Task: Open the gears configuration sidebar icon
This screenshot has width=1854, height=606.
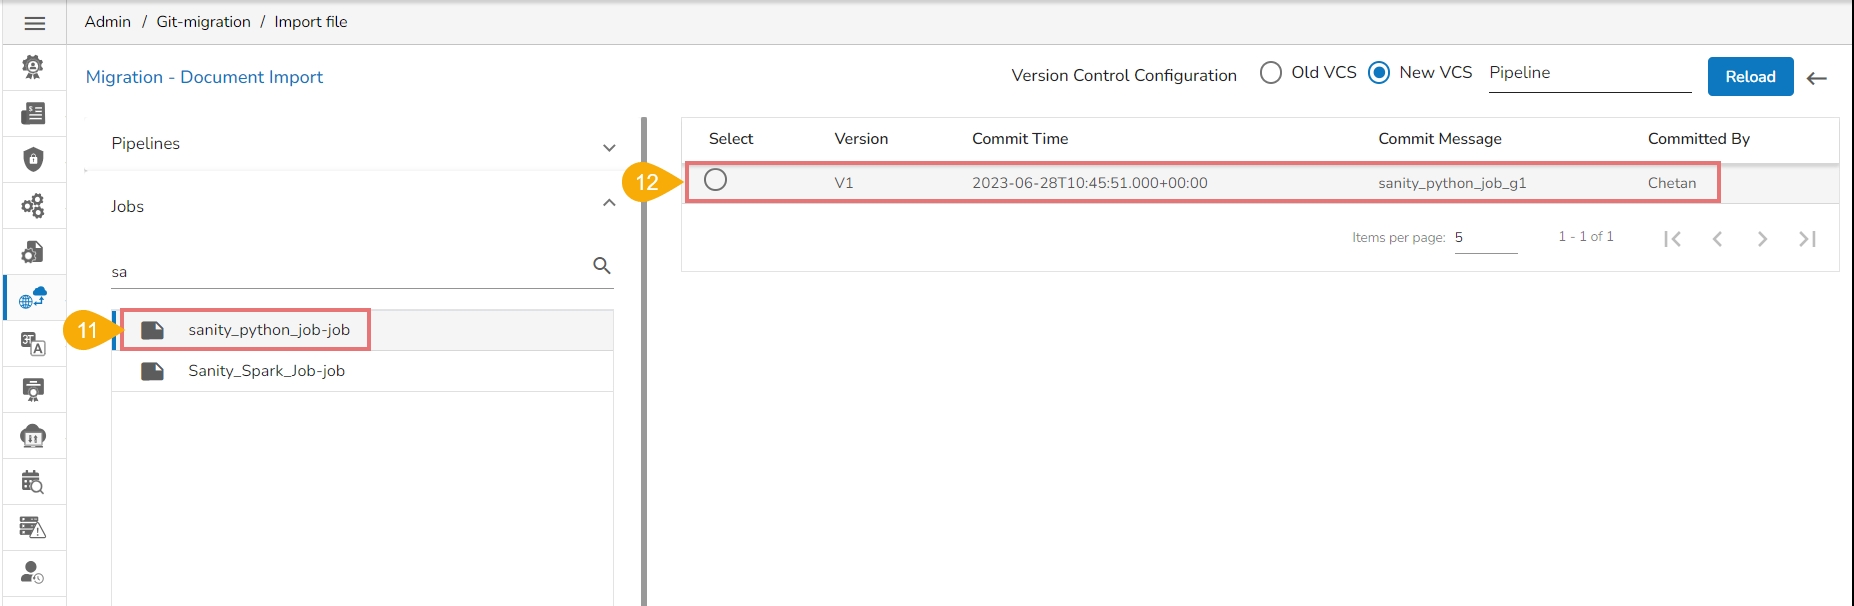Action: tap(33, 206)
